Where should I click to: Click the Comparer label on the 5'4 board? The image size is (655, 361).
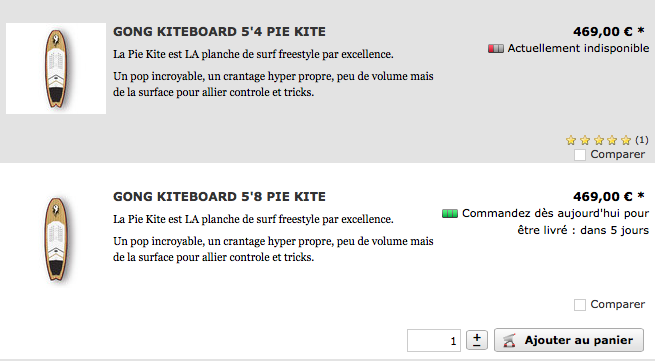(x=617, y=155)
